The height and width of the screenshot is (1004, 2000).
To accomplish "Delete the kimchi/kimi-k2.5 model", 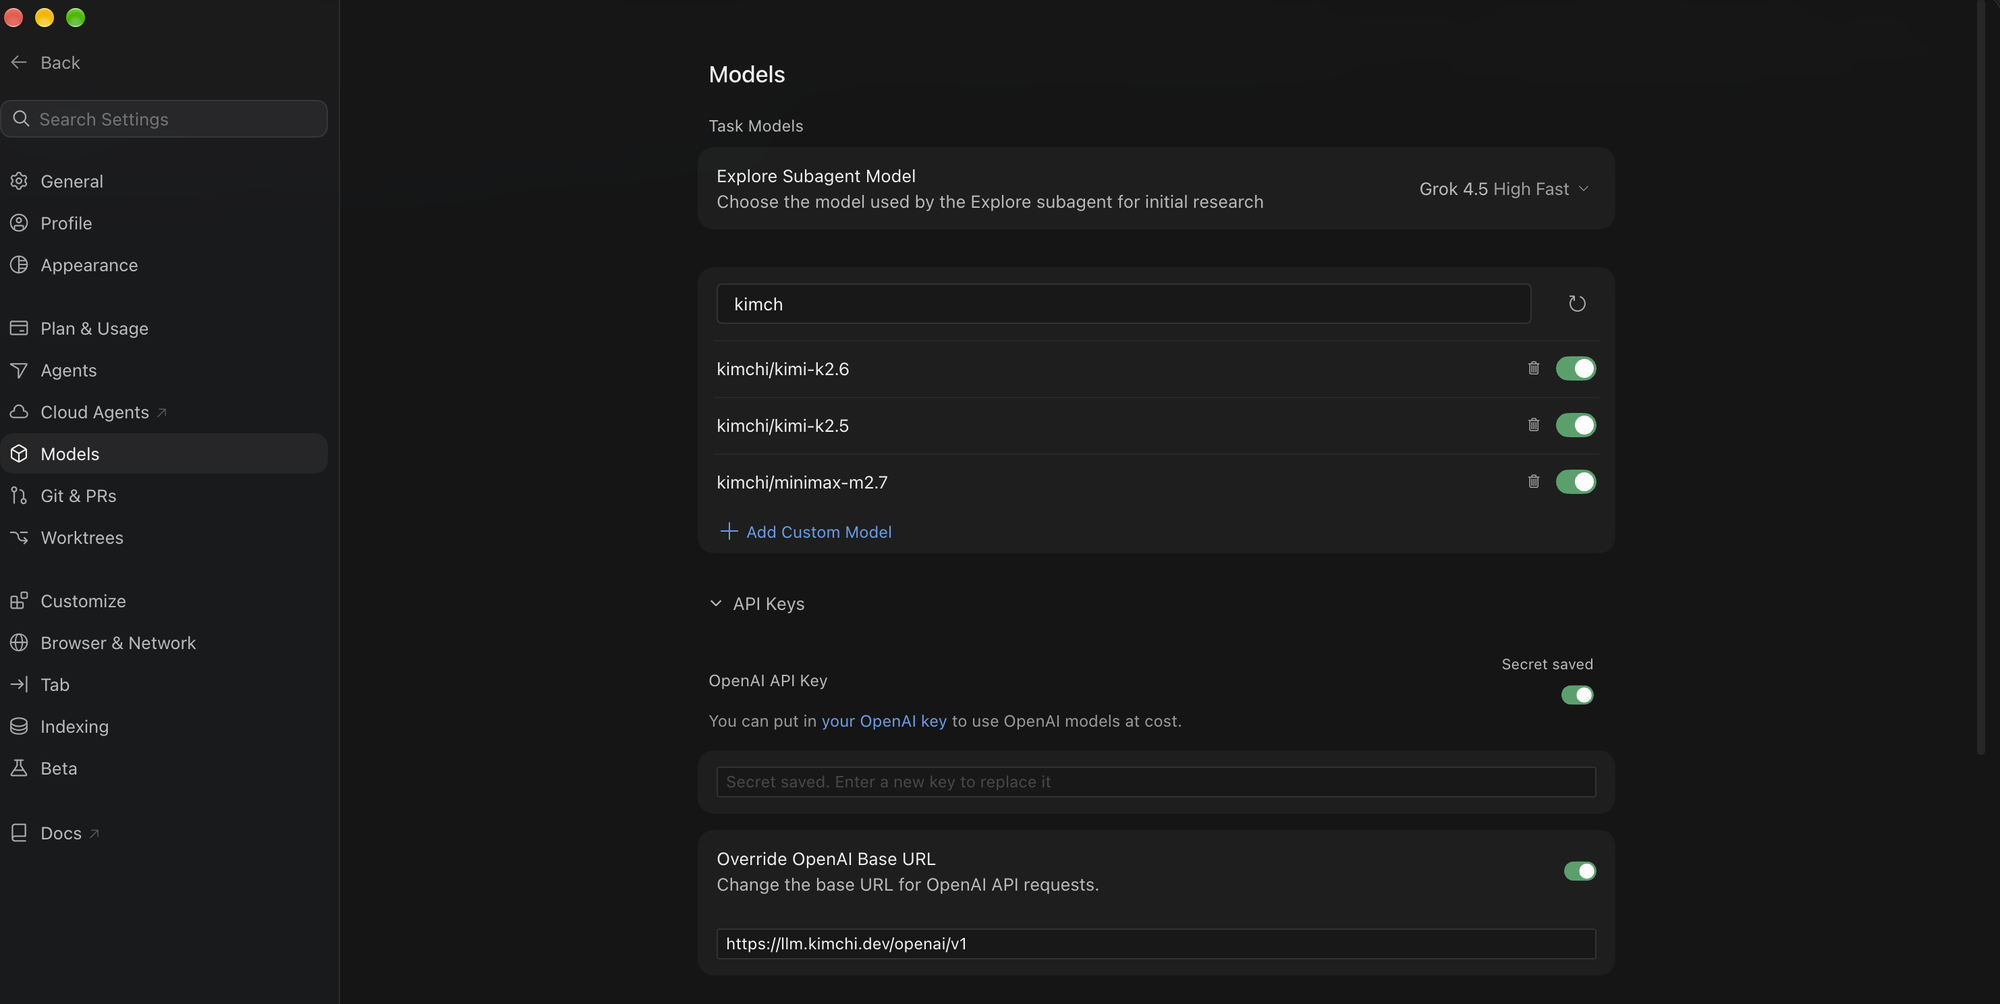I will [x=1534, y=425].
